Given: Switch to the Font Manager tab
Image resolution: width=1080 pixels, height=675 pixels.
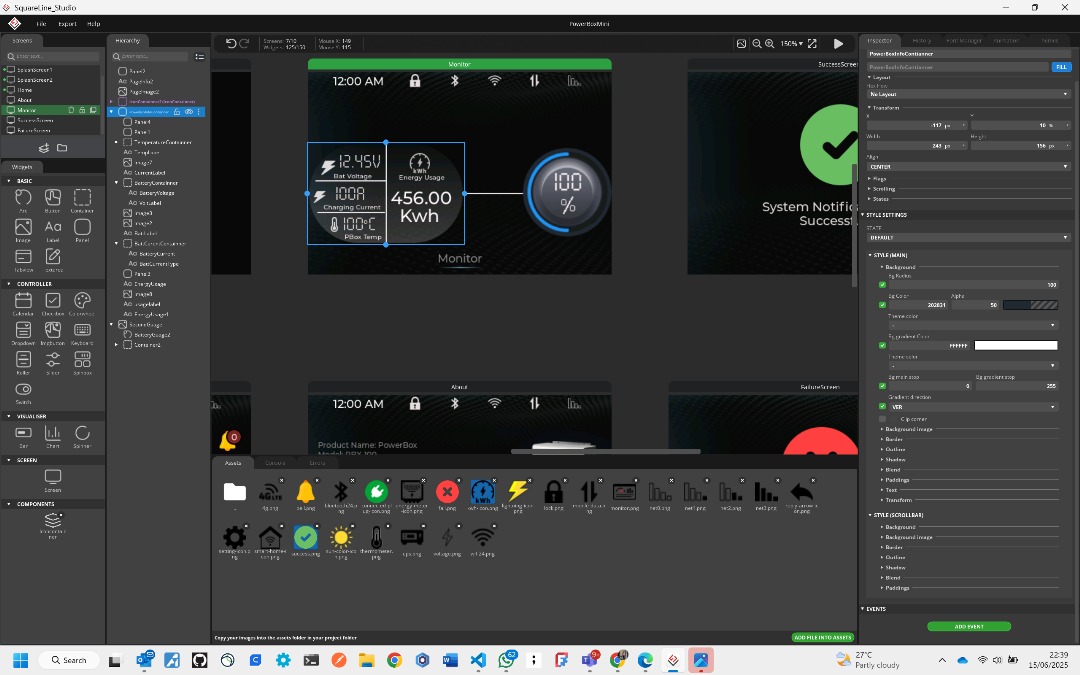Looking at the screenshot, I should [964, 41].
